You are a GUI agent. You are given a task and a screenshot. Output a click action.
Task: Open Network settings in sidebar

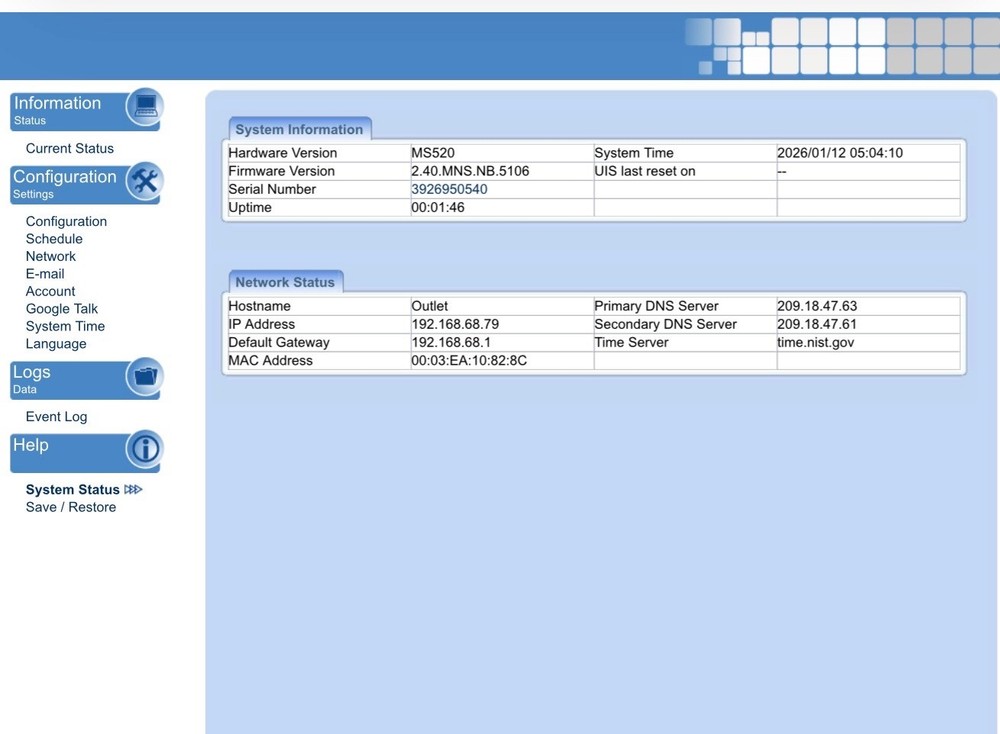(51, 256)
